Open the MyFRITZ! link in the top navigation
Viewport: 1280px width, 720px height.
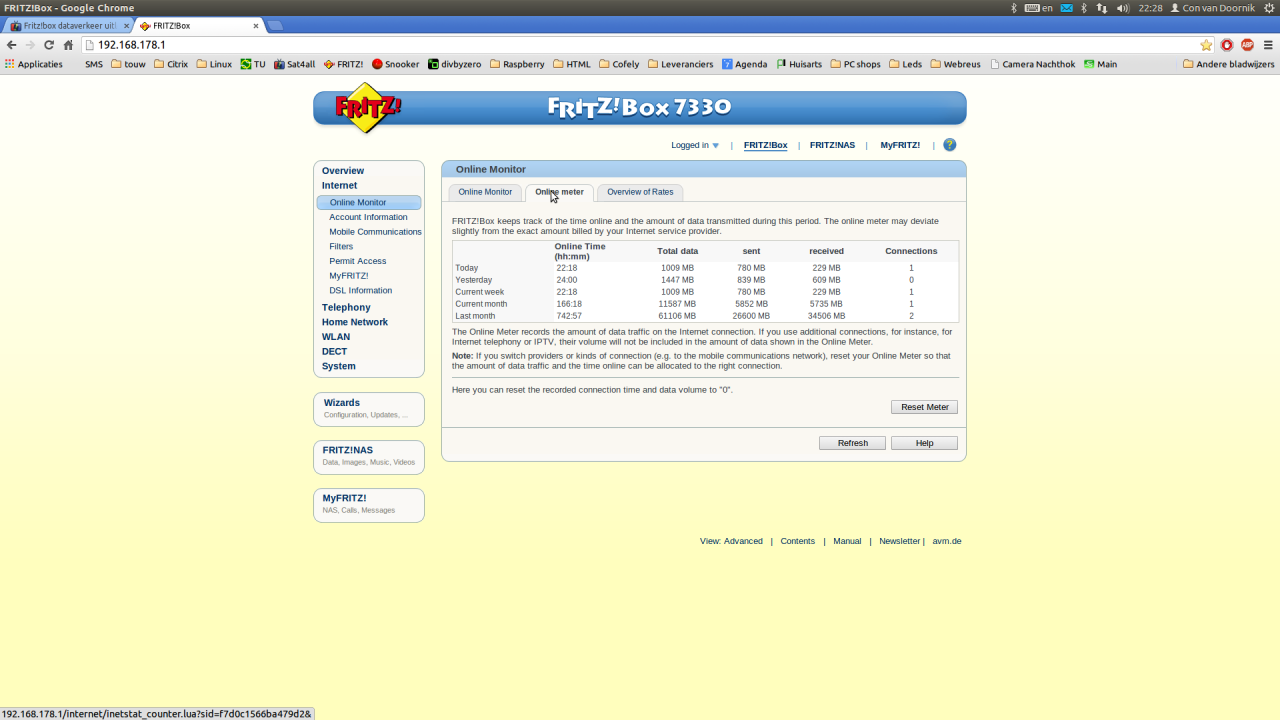(900, 145)
